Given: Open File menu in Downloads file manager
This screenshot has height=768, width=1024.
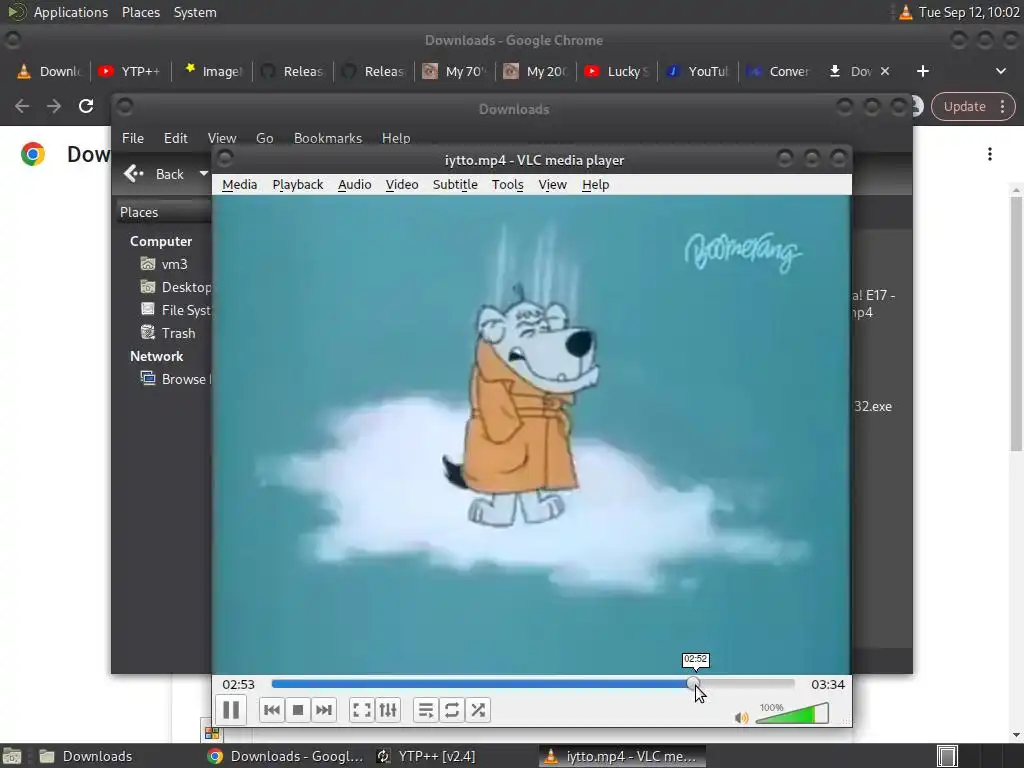Looking at the screenshot, I should point(133,138).
